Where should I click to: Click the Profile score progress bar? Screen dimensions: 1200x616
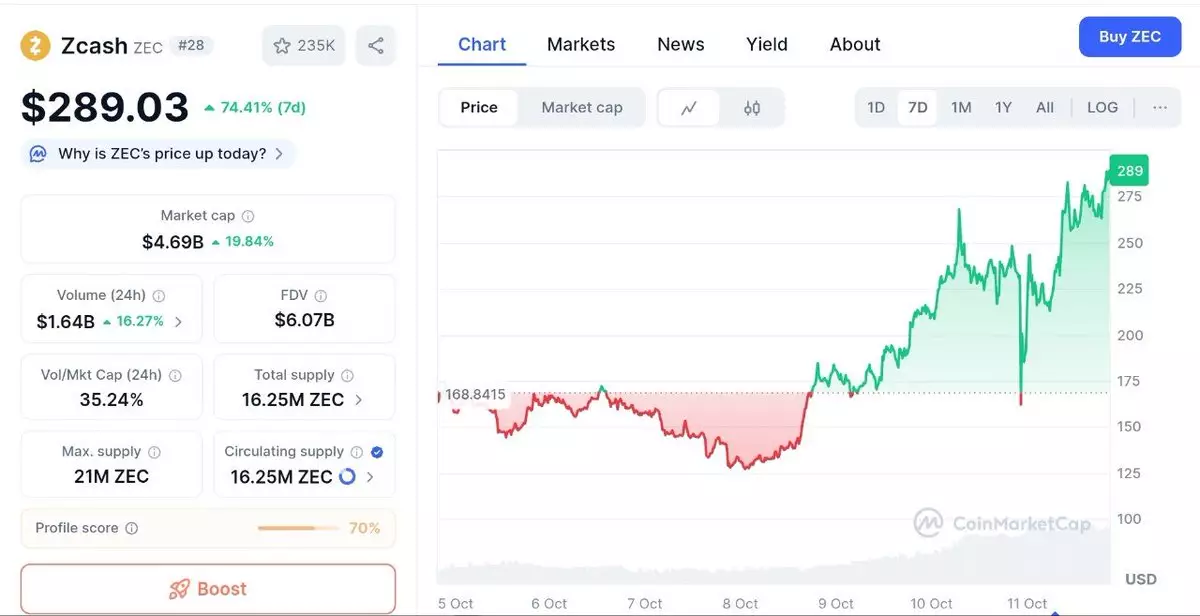pyautogui.click(x=298, y=528)
